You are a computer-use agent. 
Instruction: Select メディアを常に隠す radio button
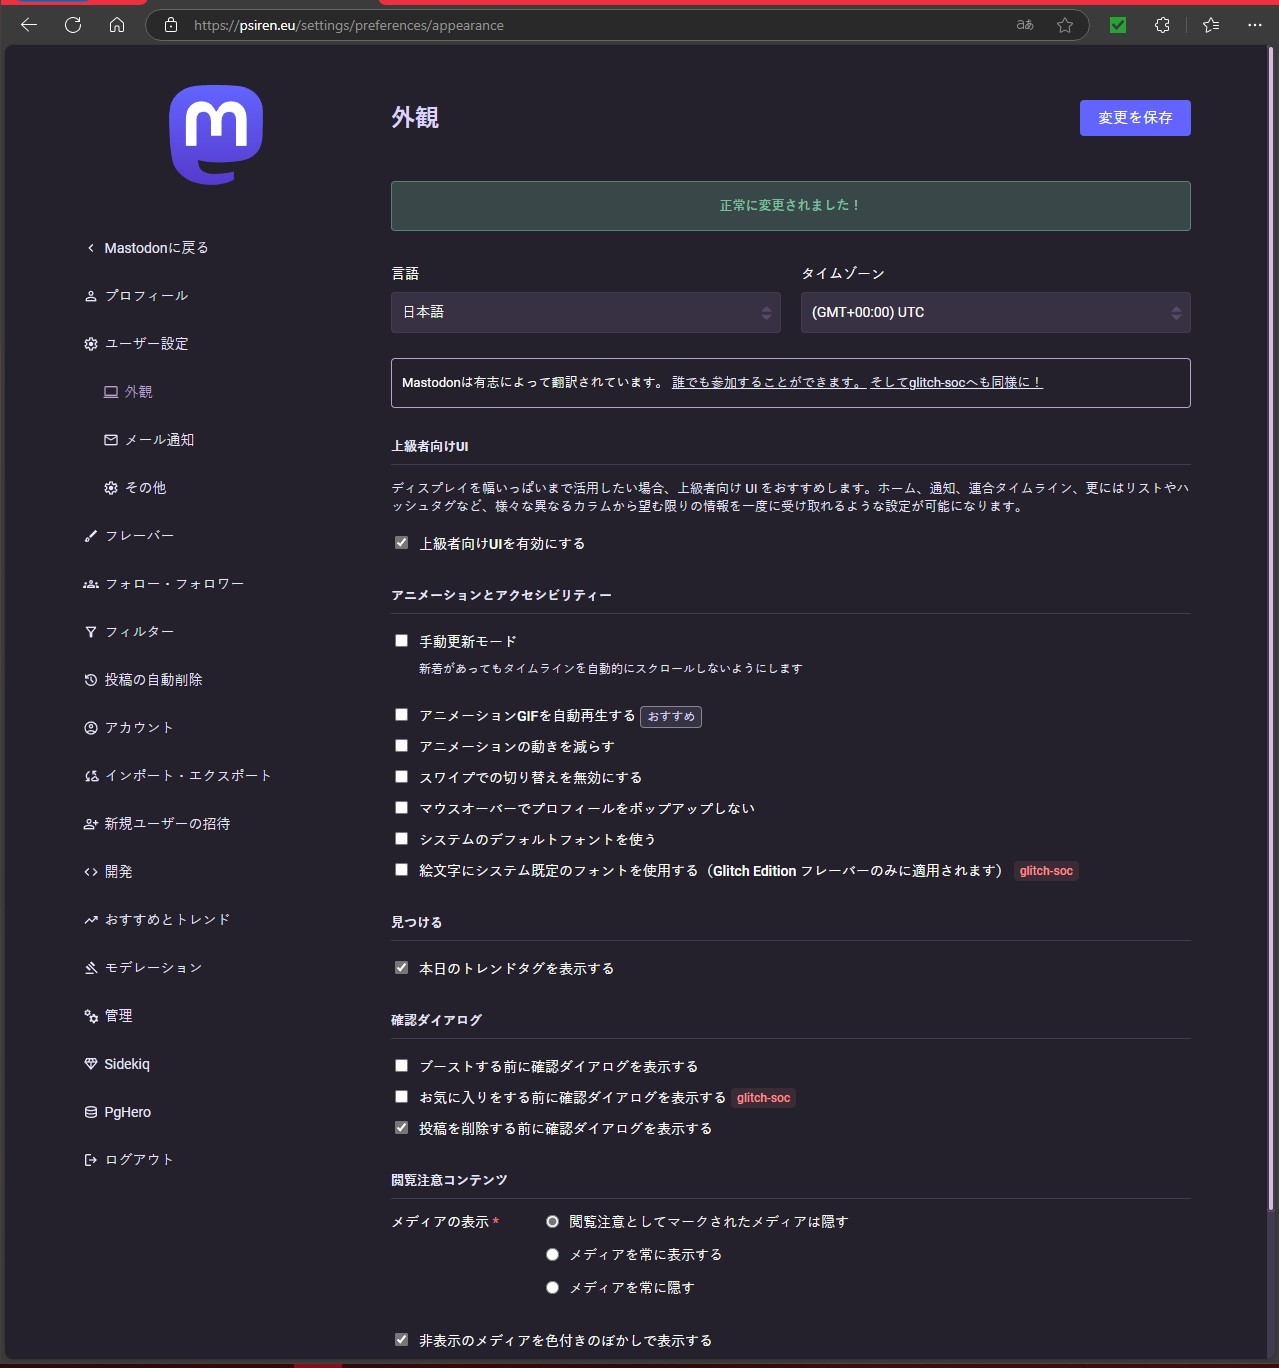(x=552, y=1288)
